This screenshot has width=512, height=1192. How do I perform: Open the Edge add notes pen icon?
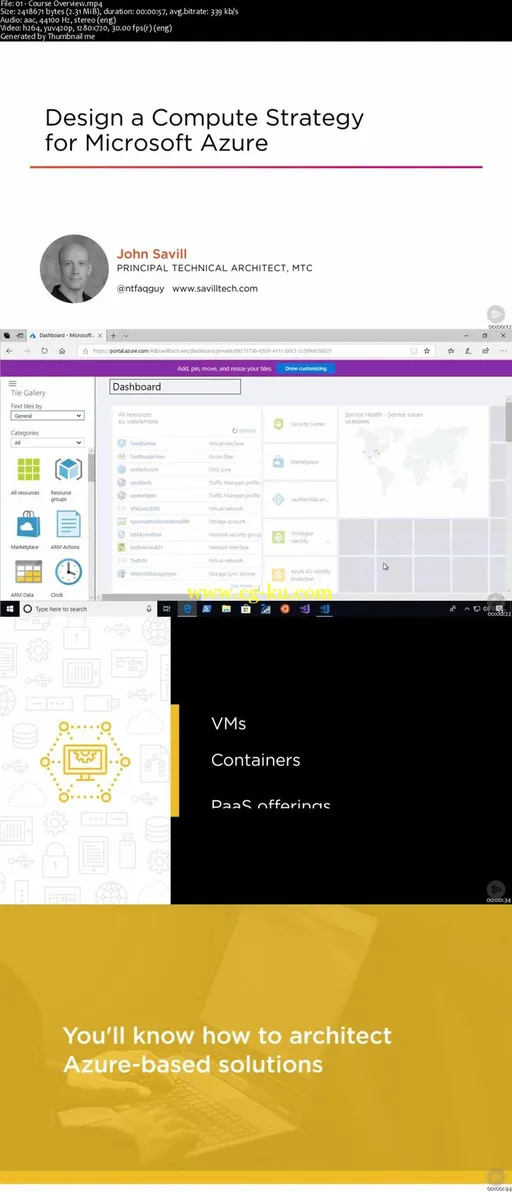pos(466,351)
